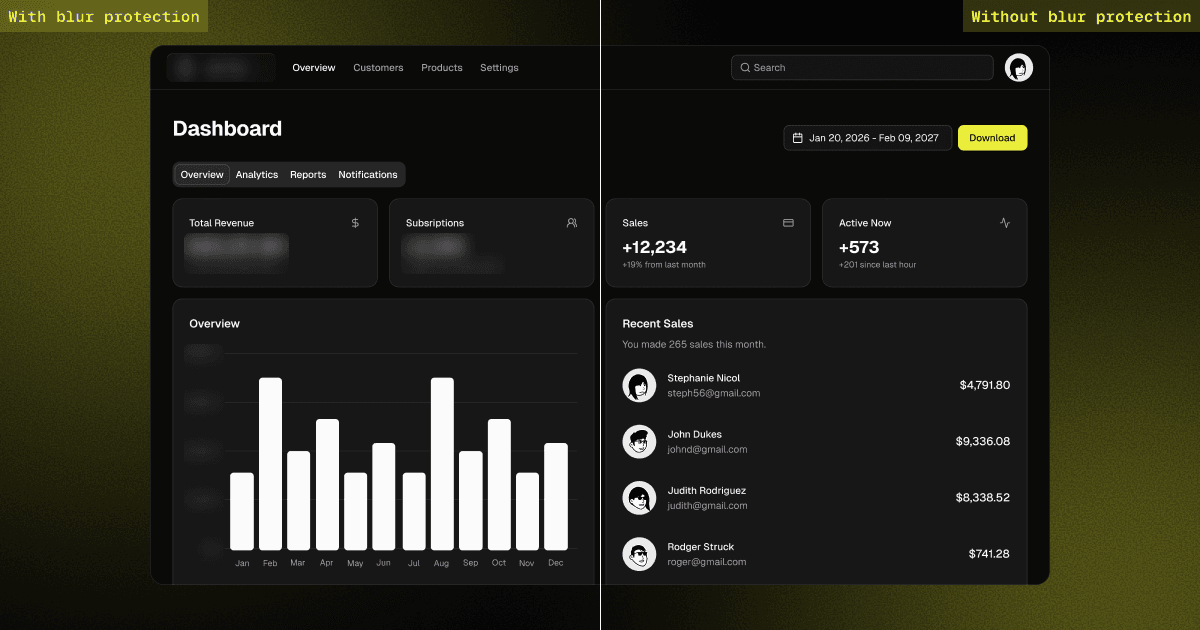The height and width of the screenshot is (630, 1200).
Task: Open the user profile avatar
Action: (x=1019, y=68)
